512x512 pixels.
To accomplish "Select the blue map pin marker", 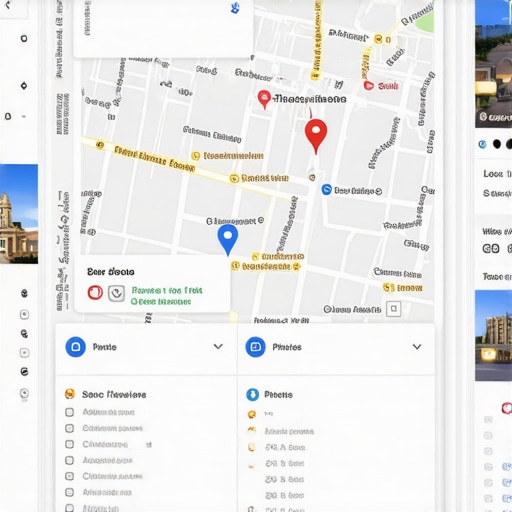I will 228,239.
